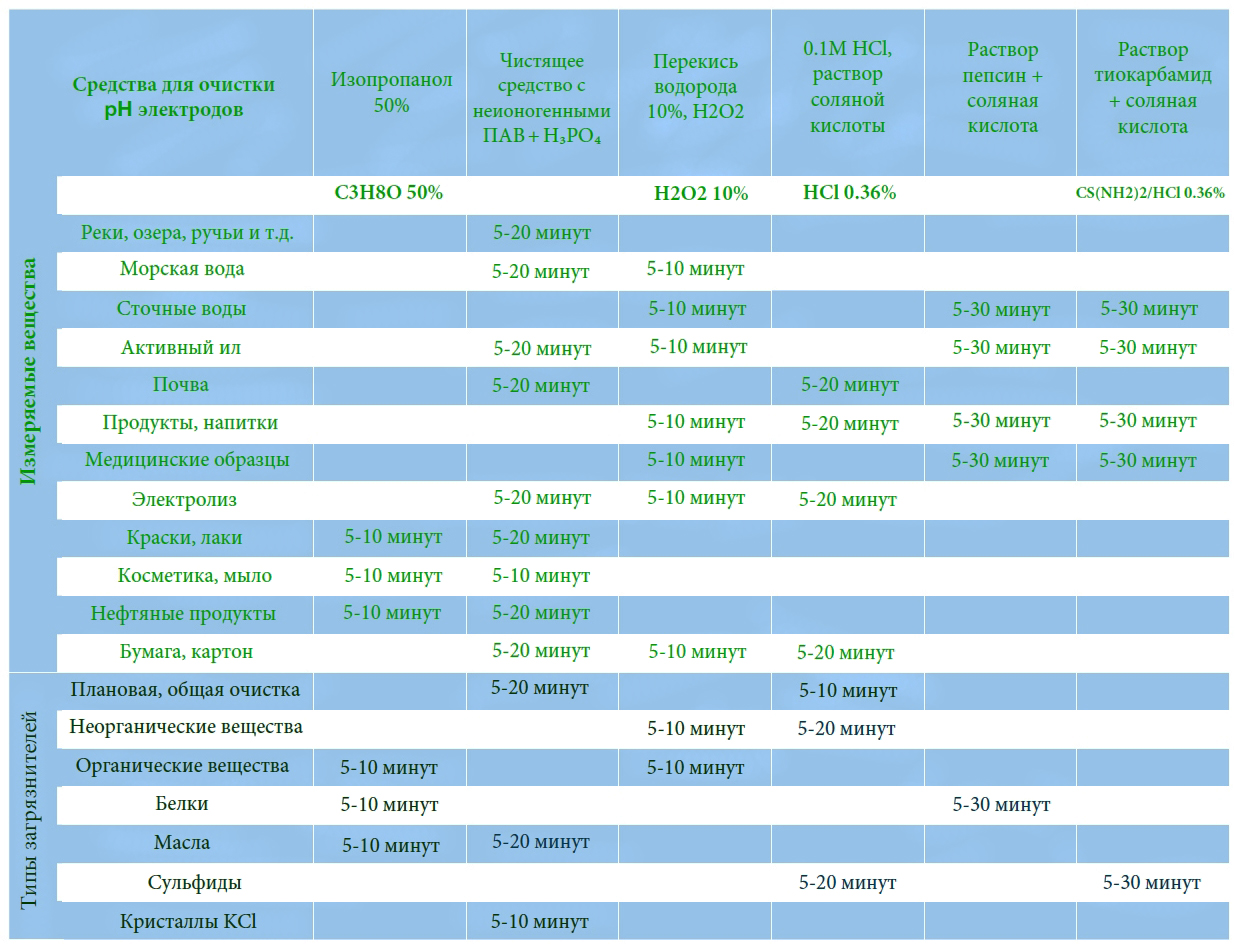Click the C3H8O 50% formula cell
This screenshot has height=950, width=1235.
point(388,194)
